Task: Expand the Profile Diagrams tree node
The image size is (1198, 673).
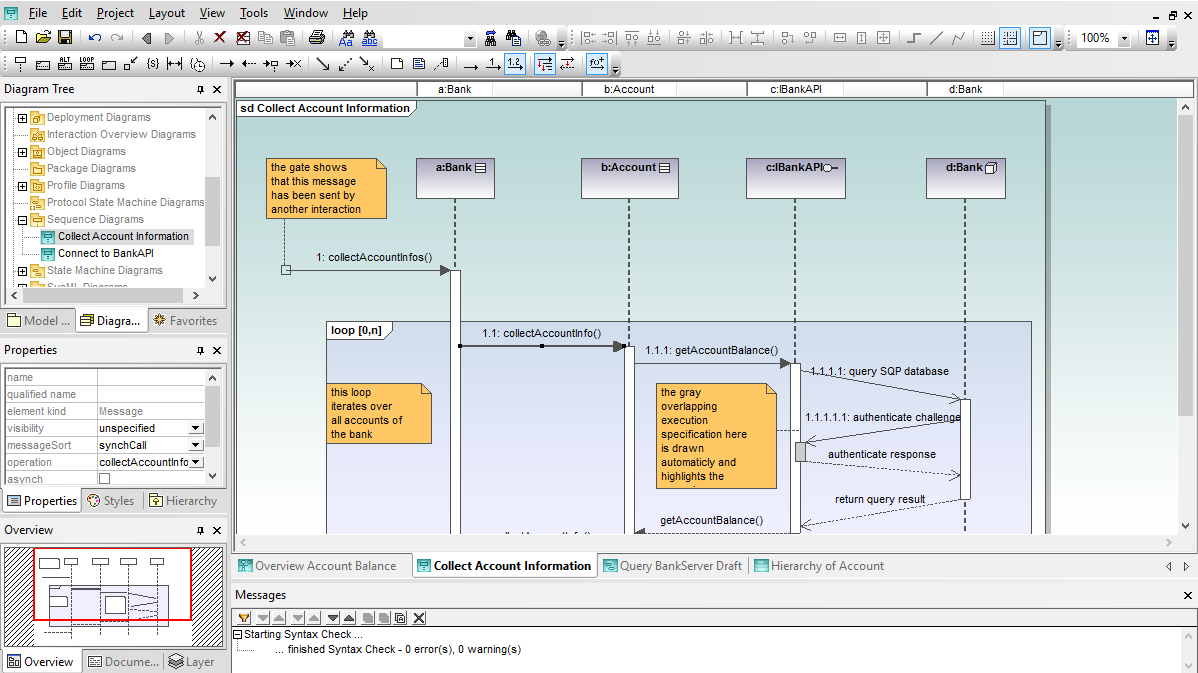Action: point(22,186)
